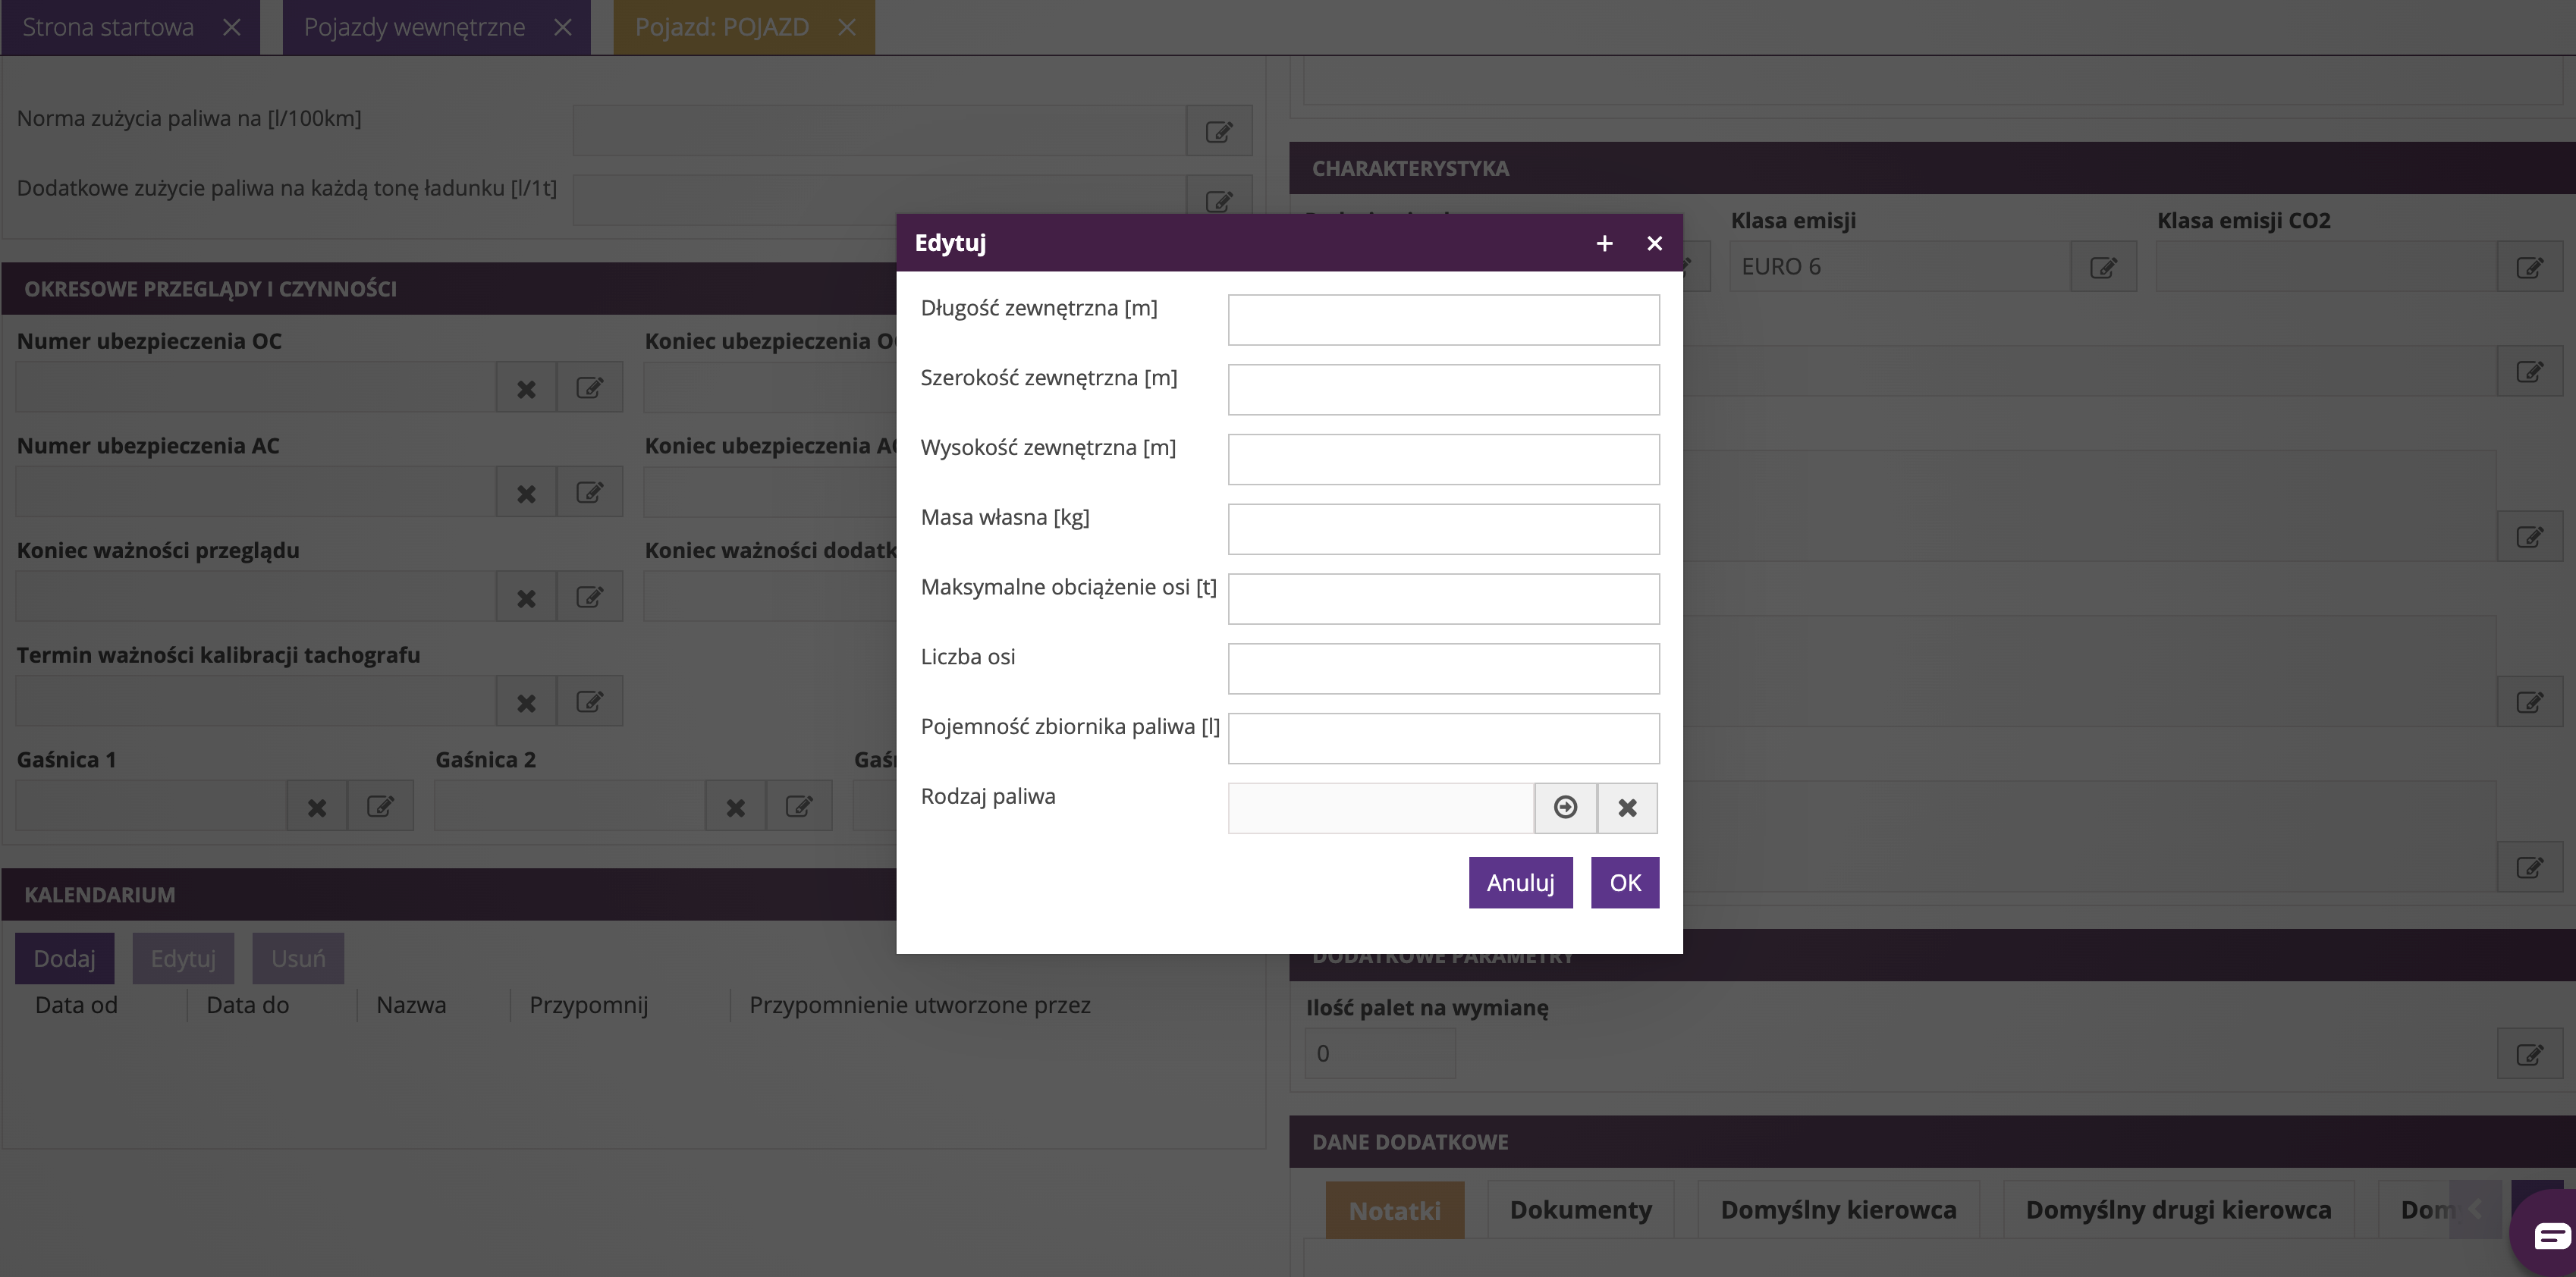Select the Dokumenty tab
The image size is (2576, 1277).
click(x=1580, y=1209)
